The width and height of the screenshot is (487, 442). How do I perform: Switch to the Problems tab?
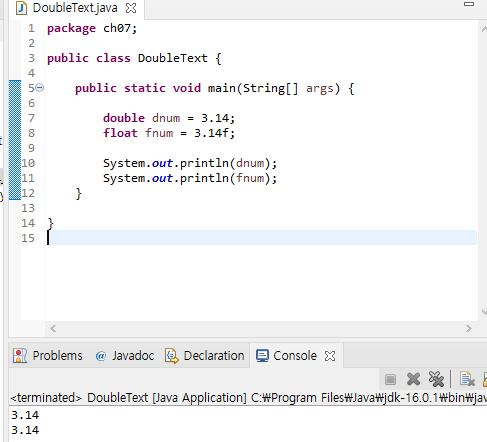click(x=48, y=356)
